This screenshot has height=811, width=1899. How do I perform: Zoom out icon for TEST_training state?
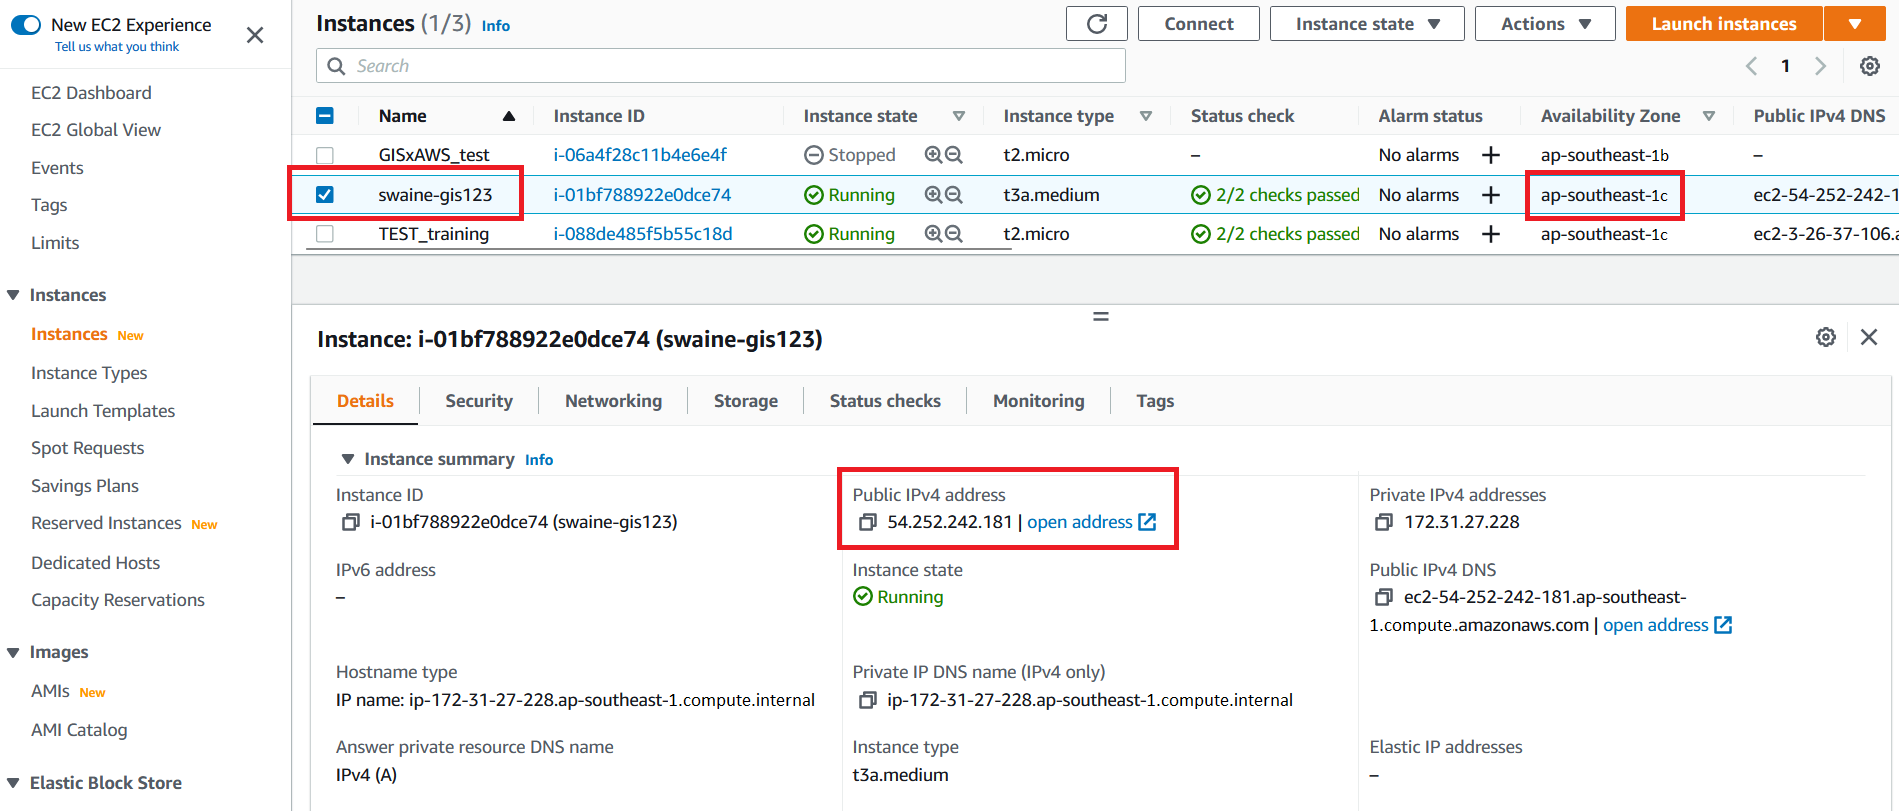[954, 234]
